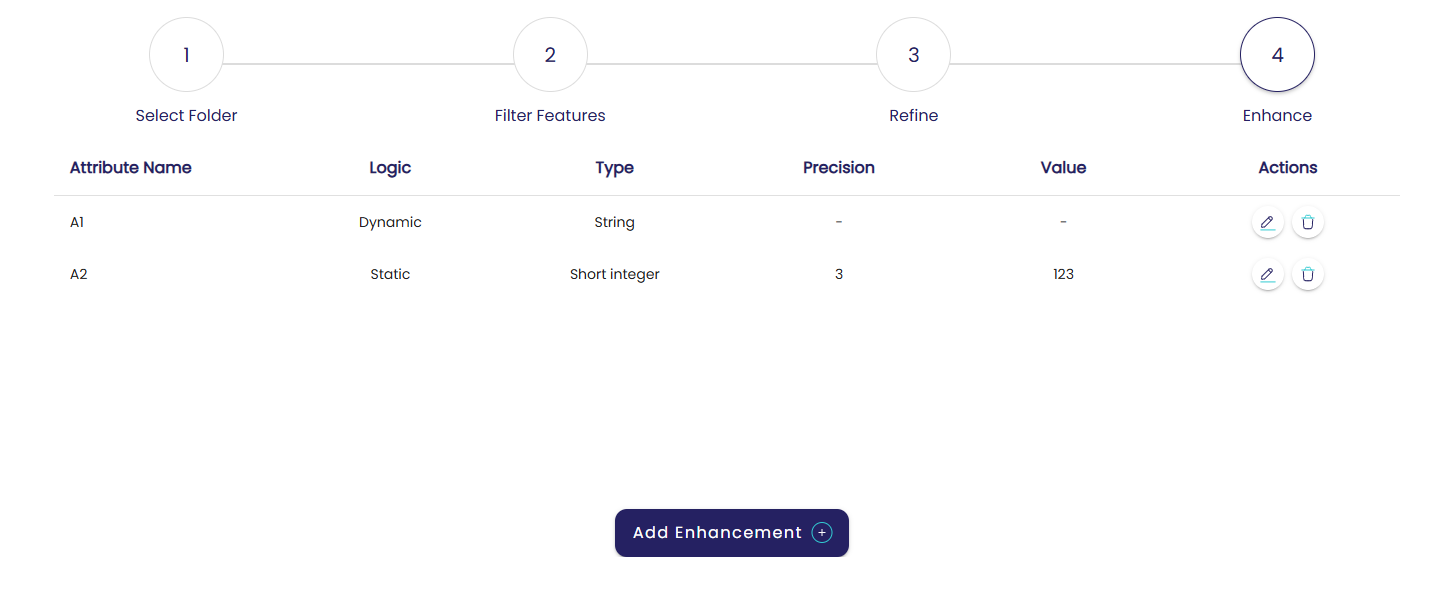
Task: Edit the A1 attribute row
Action: (x=1267, y=222)
